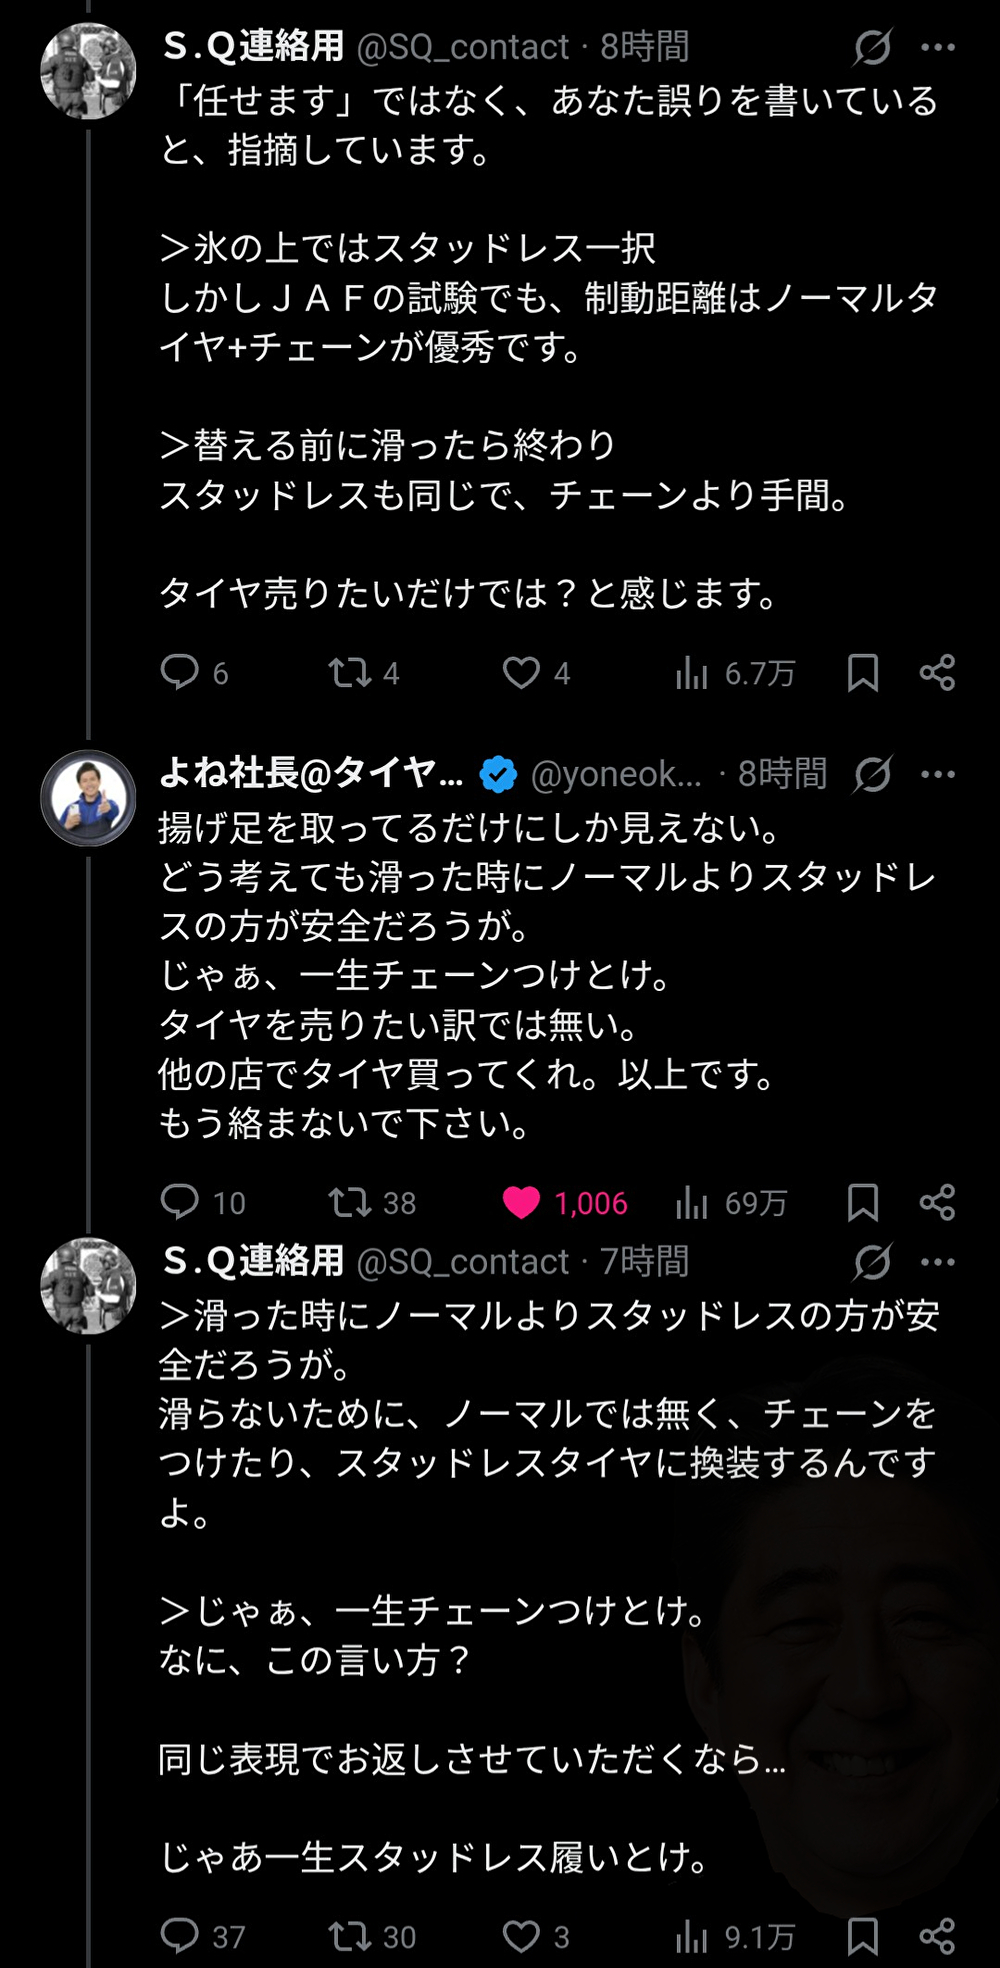Open よね社長 profile picture
The height and width of the screenshot is (1968, 1000).
88,798
